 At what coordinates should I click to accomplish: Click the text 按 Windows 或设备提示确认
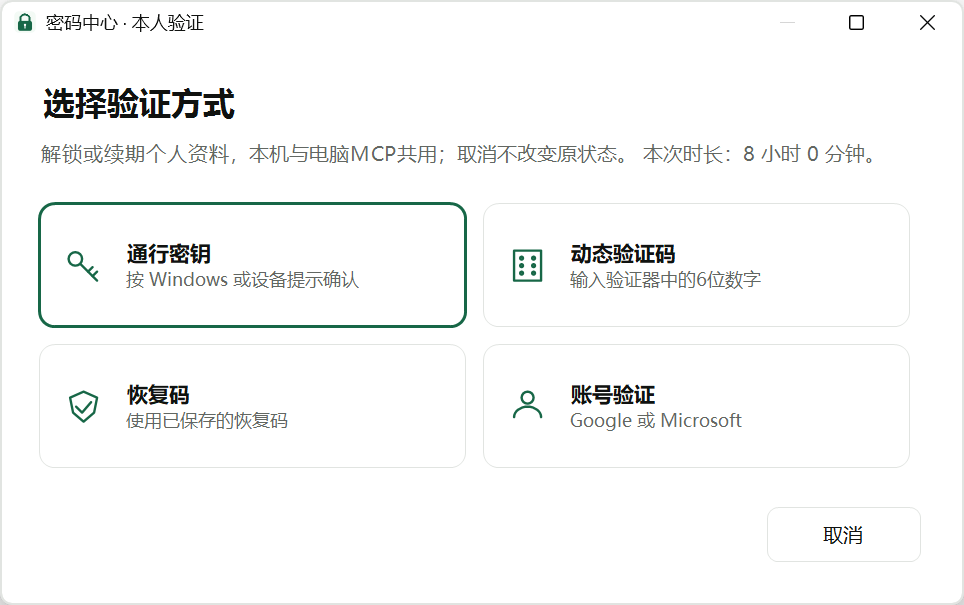[242, 280]
